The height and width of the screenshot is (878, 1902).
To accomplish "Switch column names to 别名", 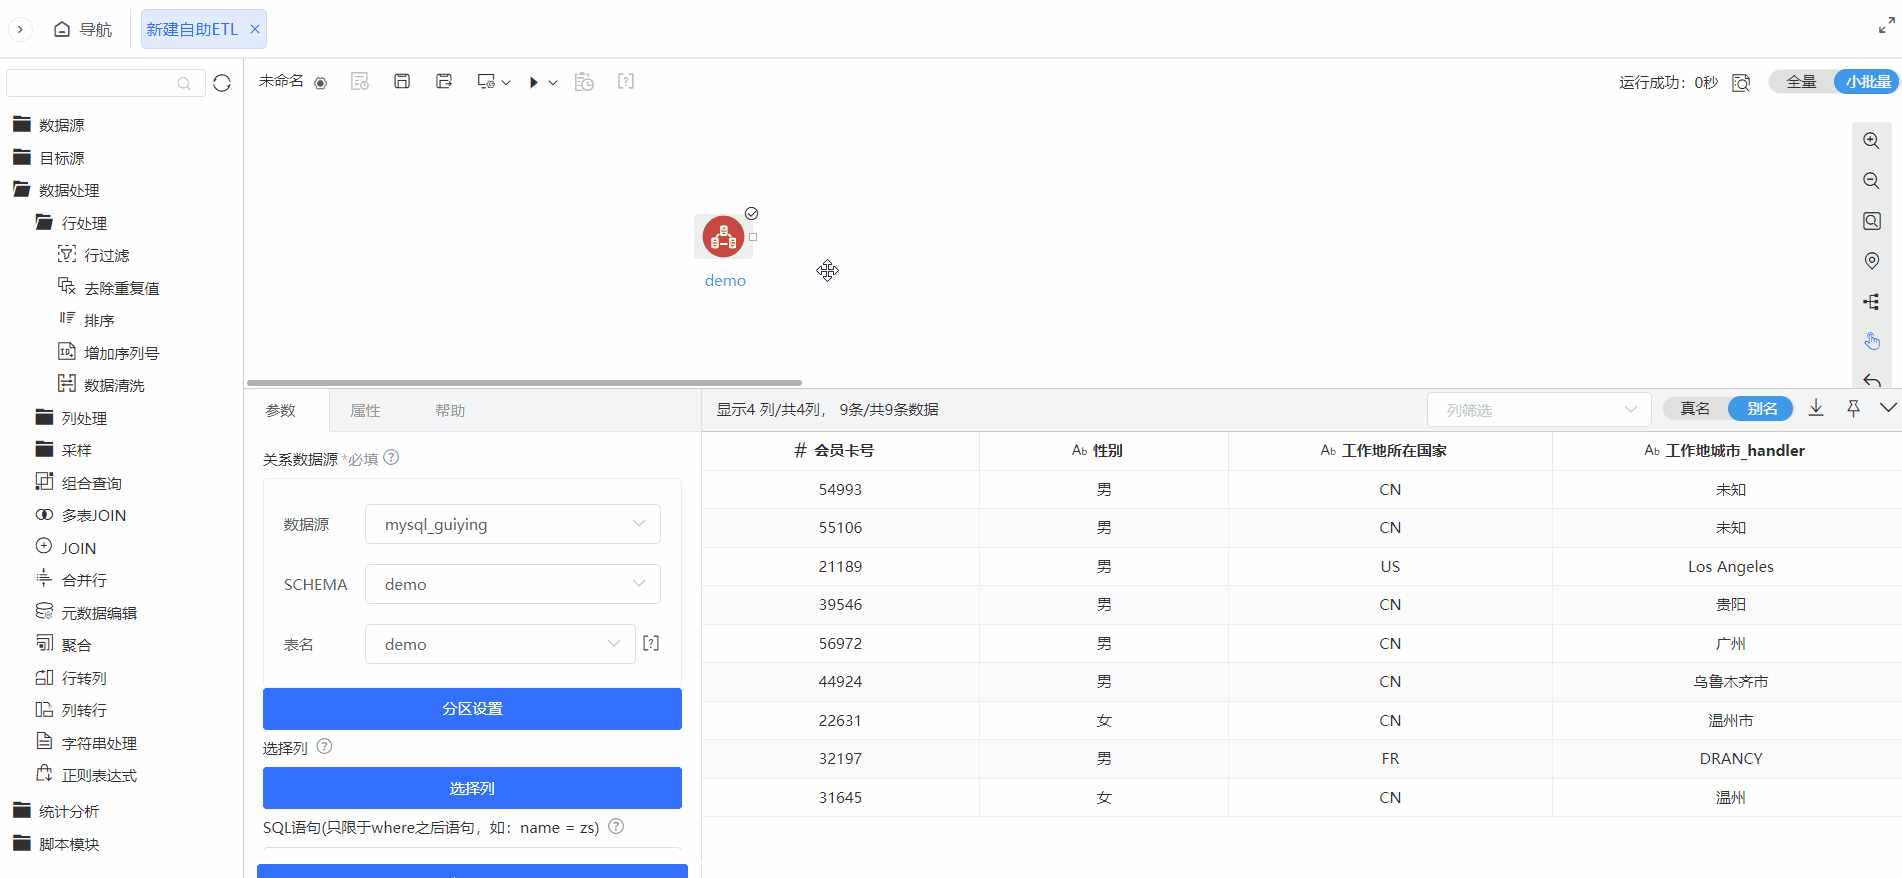I will pos(1761,409).
